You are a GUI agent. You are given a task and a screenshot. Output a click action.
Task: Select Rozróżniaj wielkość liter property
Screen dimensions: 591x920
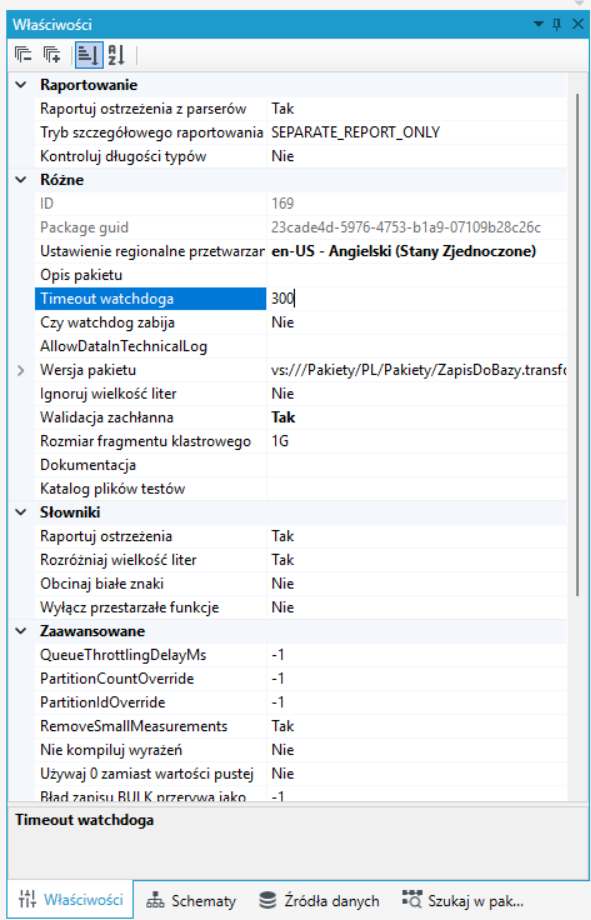[x=118, y=560]
